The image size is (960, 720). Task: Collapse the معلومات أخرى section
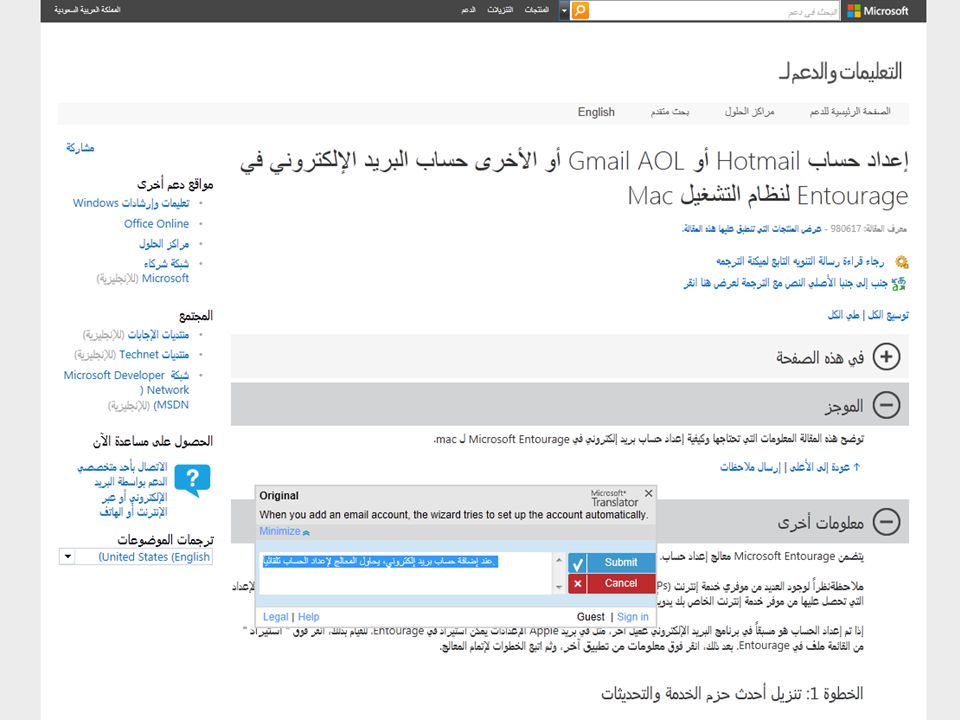pyautogui.click(x=887, y=522)
